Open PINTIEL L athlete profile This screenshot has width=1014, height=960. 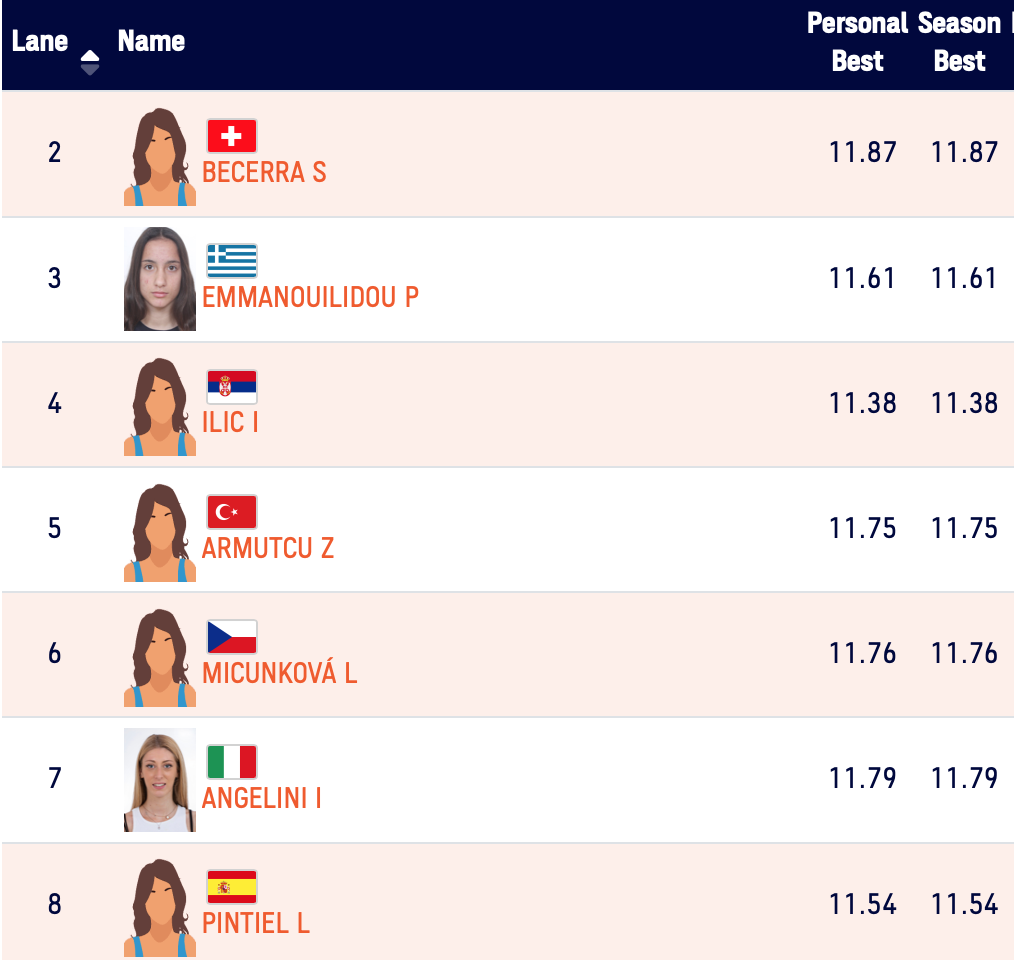point(255,923)
